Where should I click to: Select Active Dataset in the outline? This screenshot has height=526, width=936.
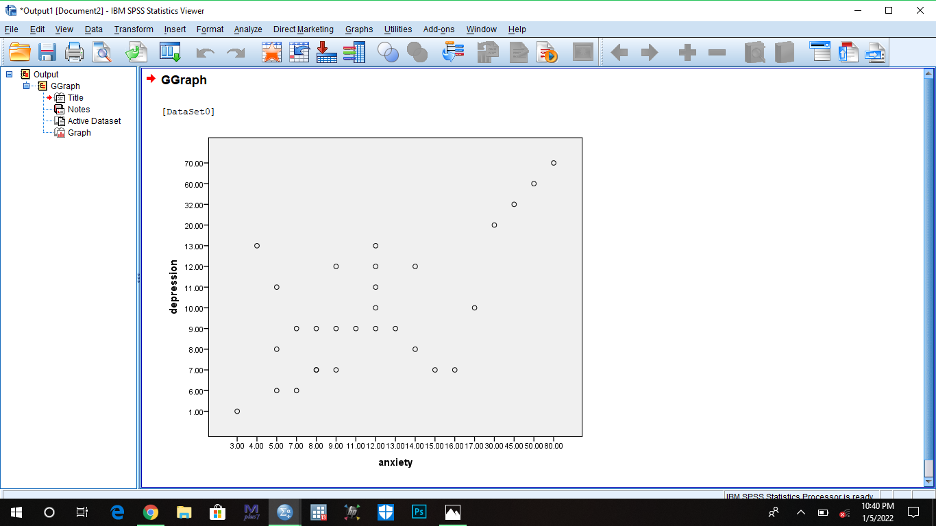94,121
